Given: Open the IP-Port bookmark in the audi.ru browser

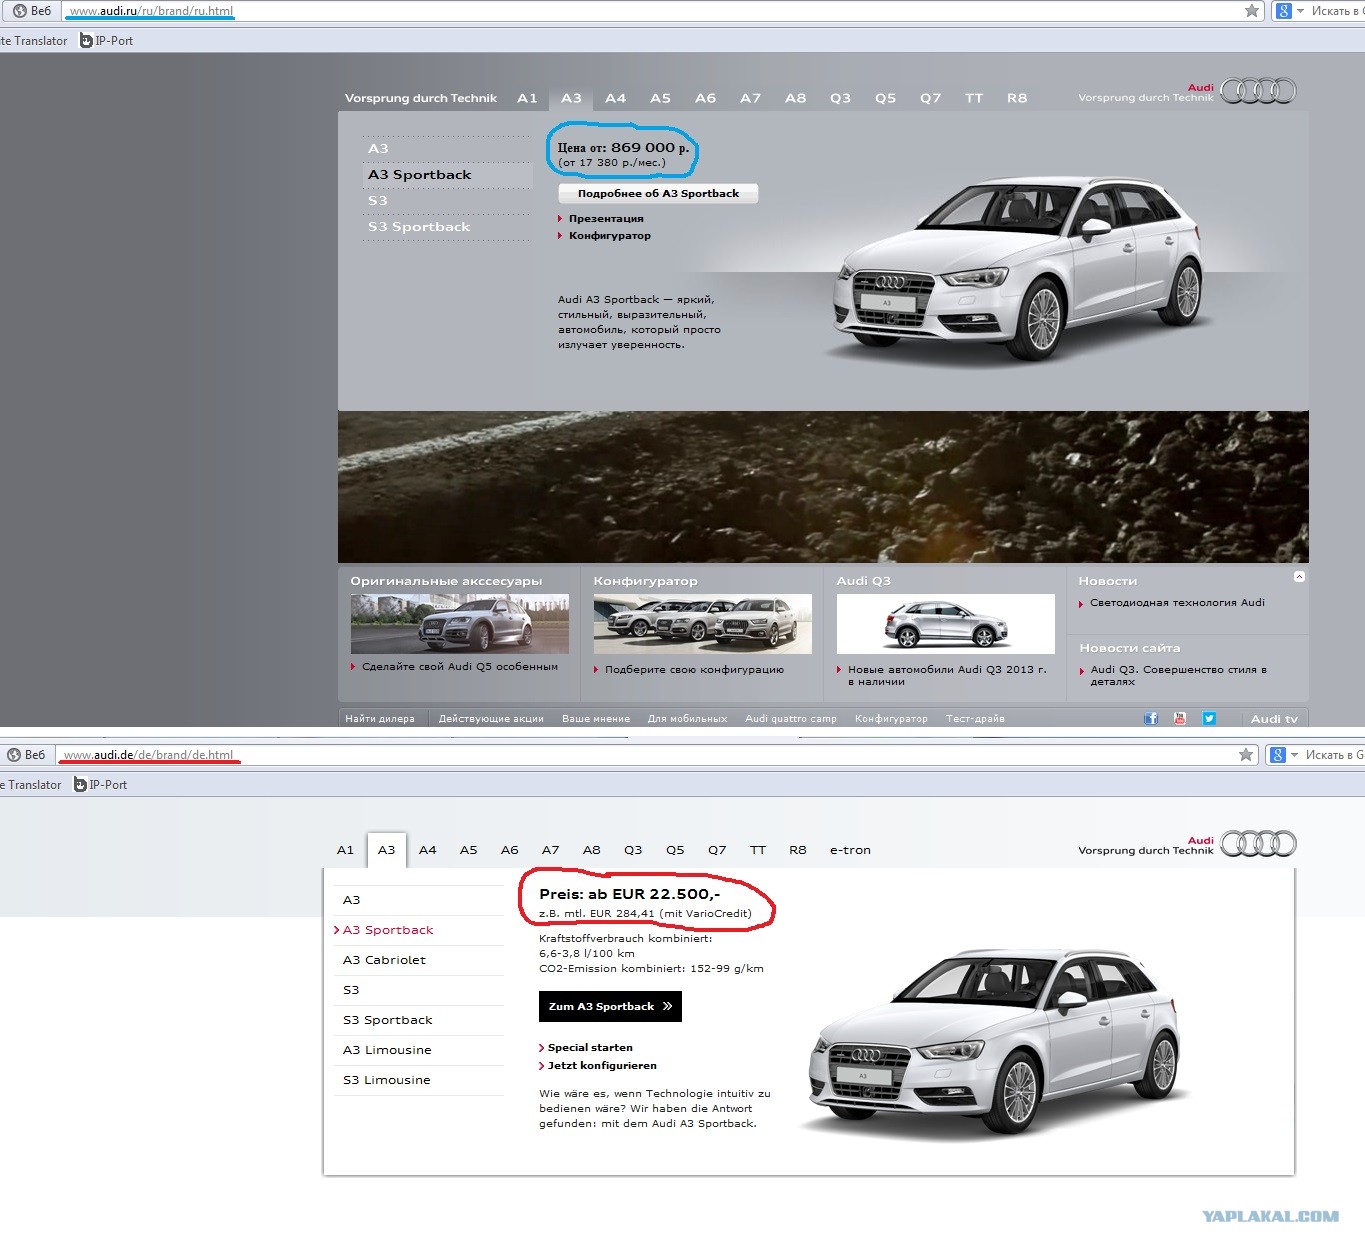Looking at the screenshot, I should (x=107, y=41).
